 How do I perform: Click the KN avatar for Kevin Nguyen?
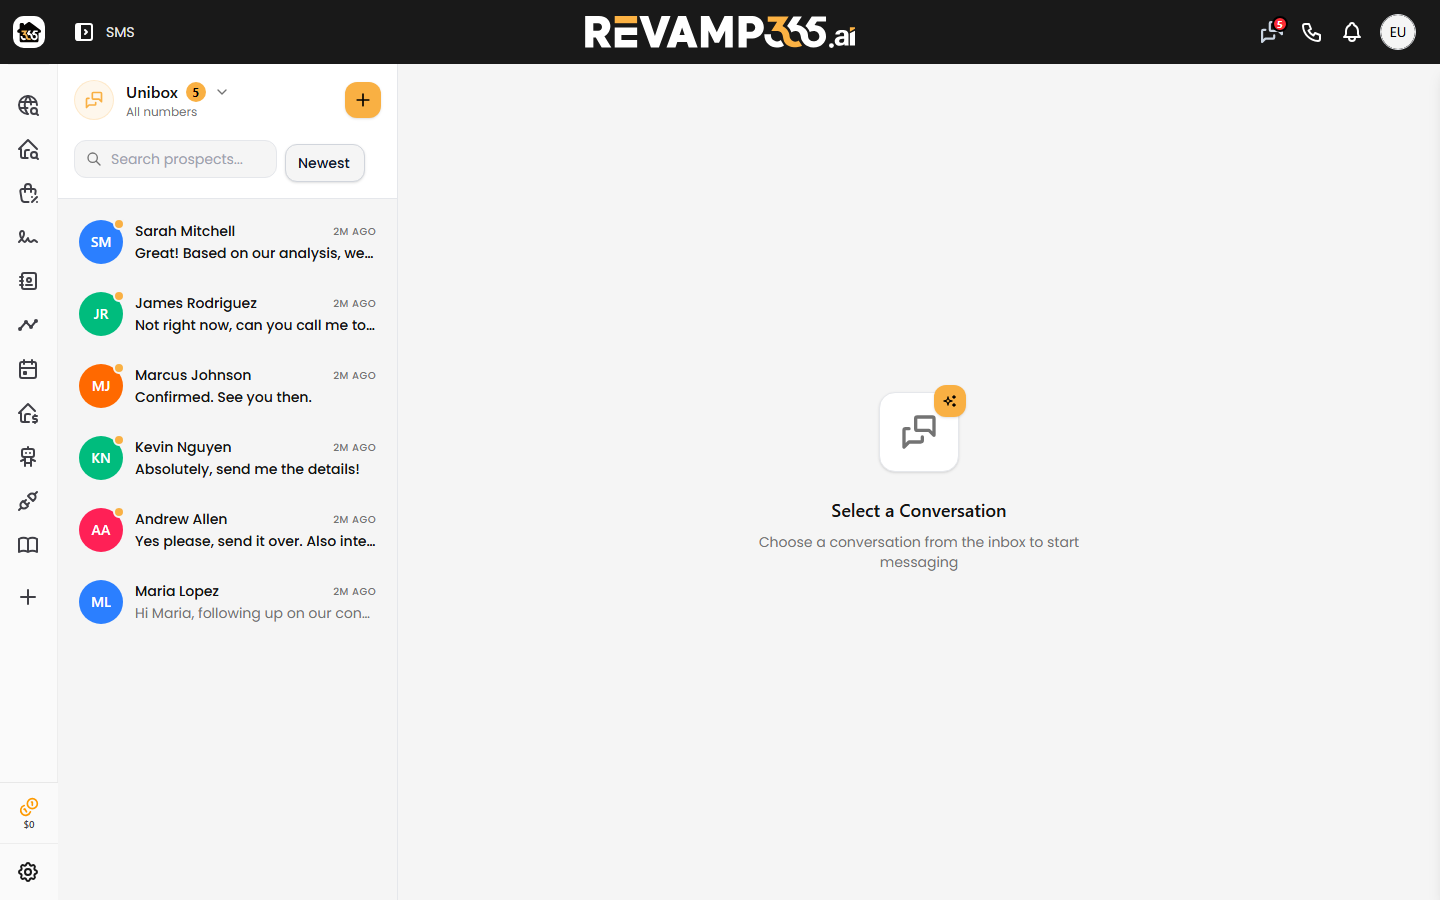[101, 458]
